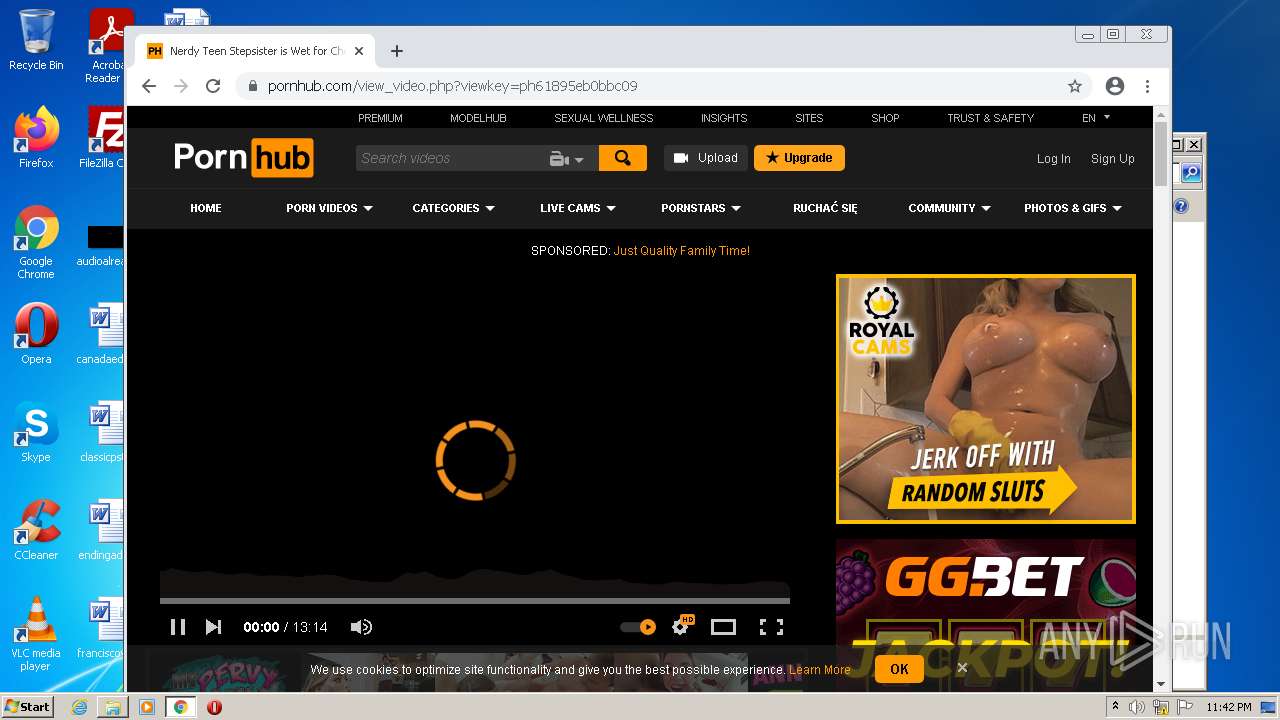Click the Windows Start button
Viewport: 1280px width, 720px height.
(27, 707)
